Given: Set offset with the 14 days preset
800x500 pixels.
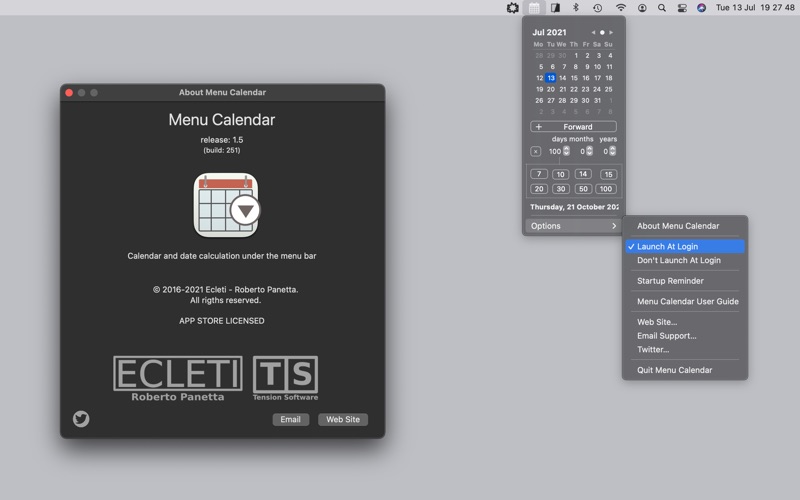Looking at the screenshot, I should tap(583, 174).
